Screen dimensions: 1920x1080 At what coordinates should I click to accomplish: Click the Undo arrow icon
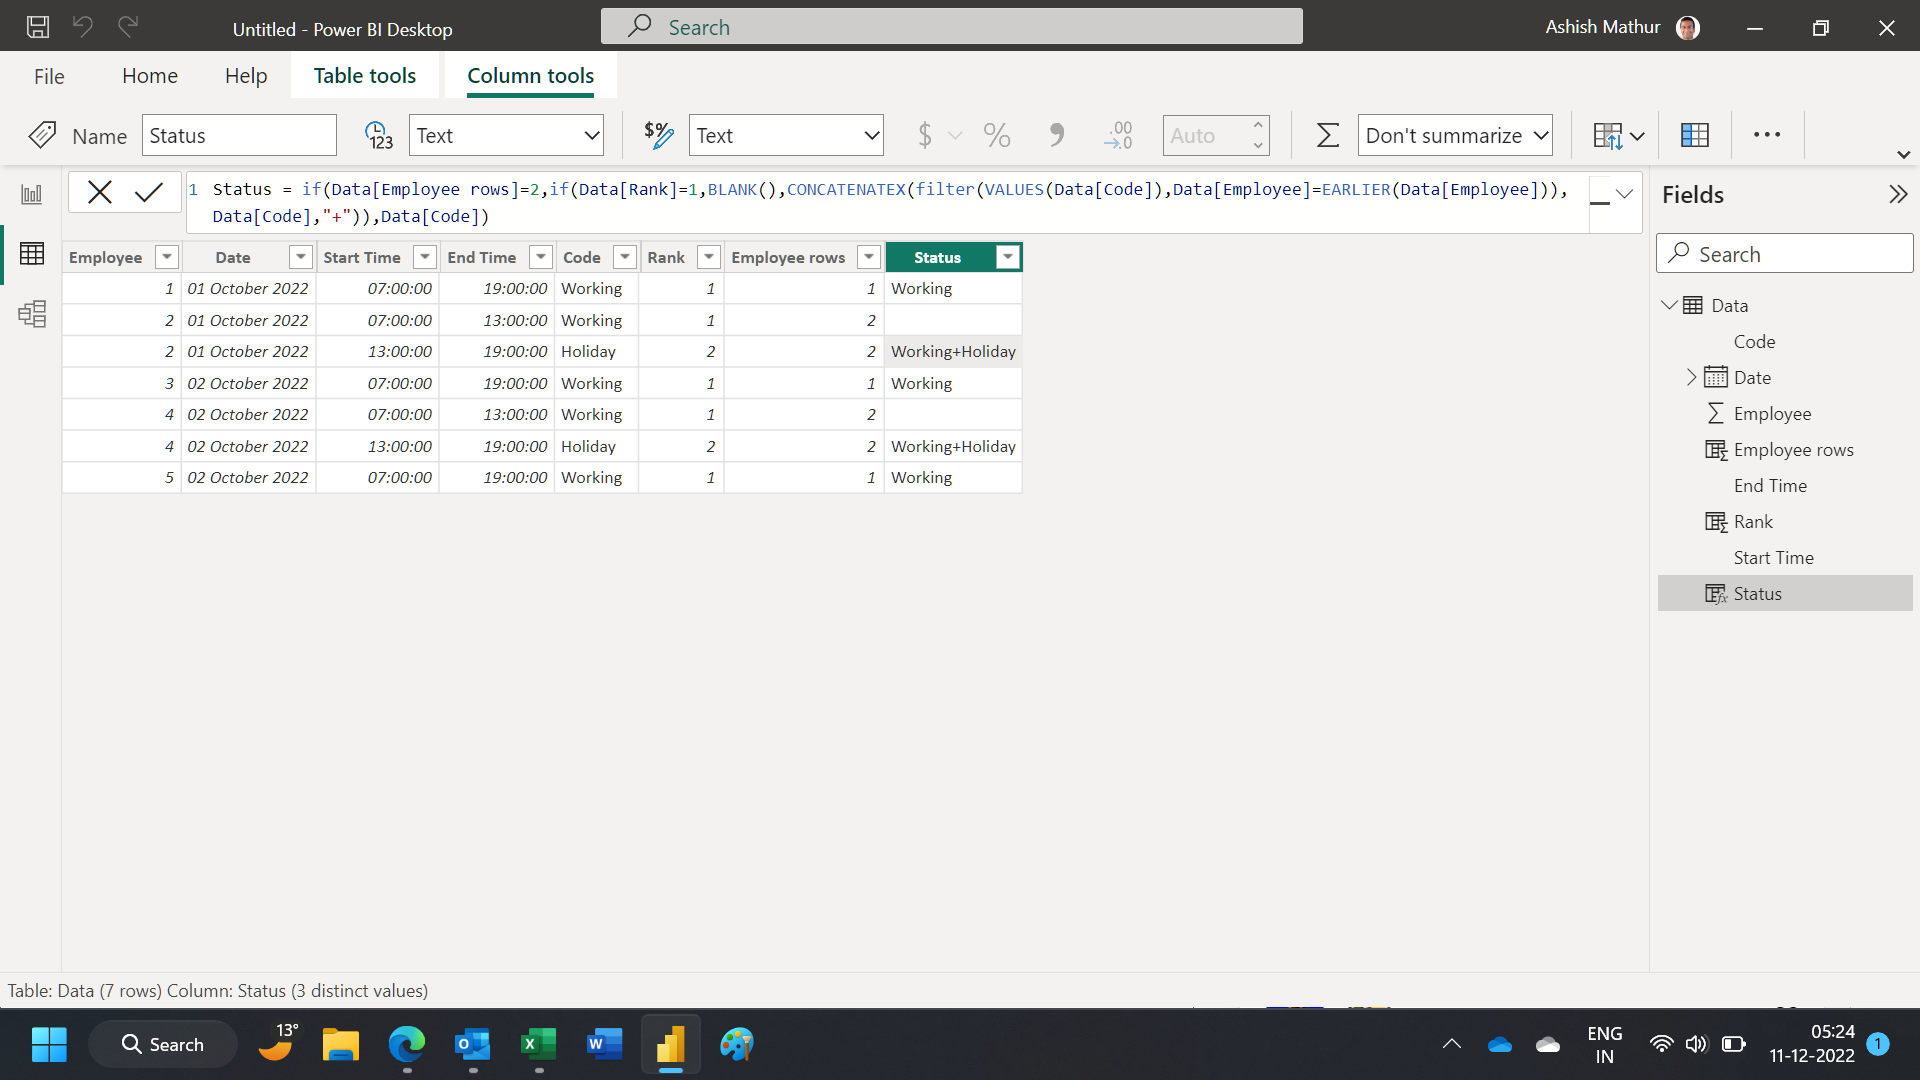(83, 27)
